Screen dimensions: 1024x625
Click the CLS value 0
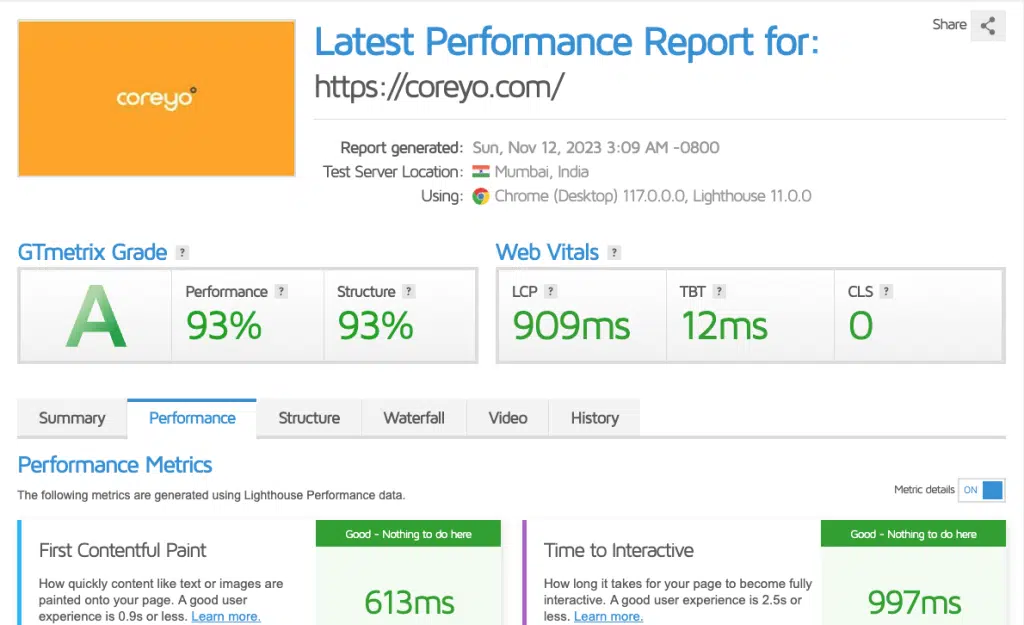(861, 326)
